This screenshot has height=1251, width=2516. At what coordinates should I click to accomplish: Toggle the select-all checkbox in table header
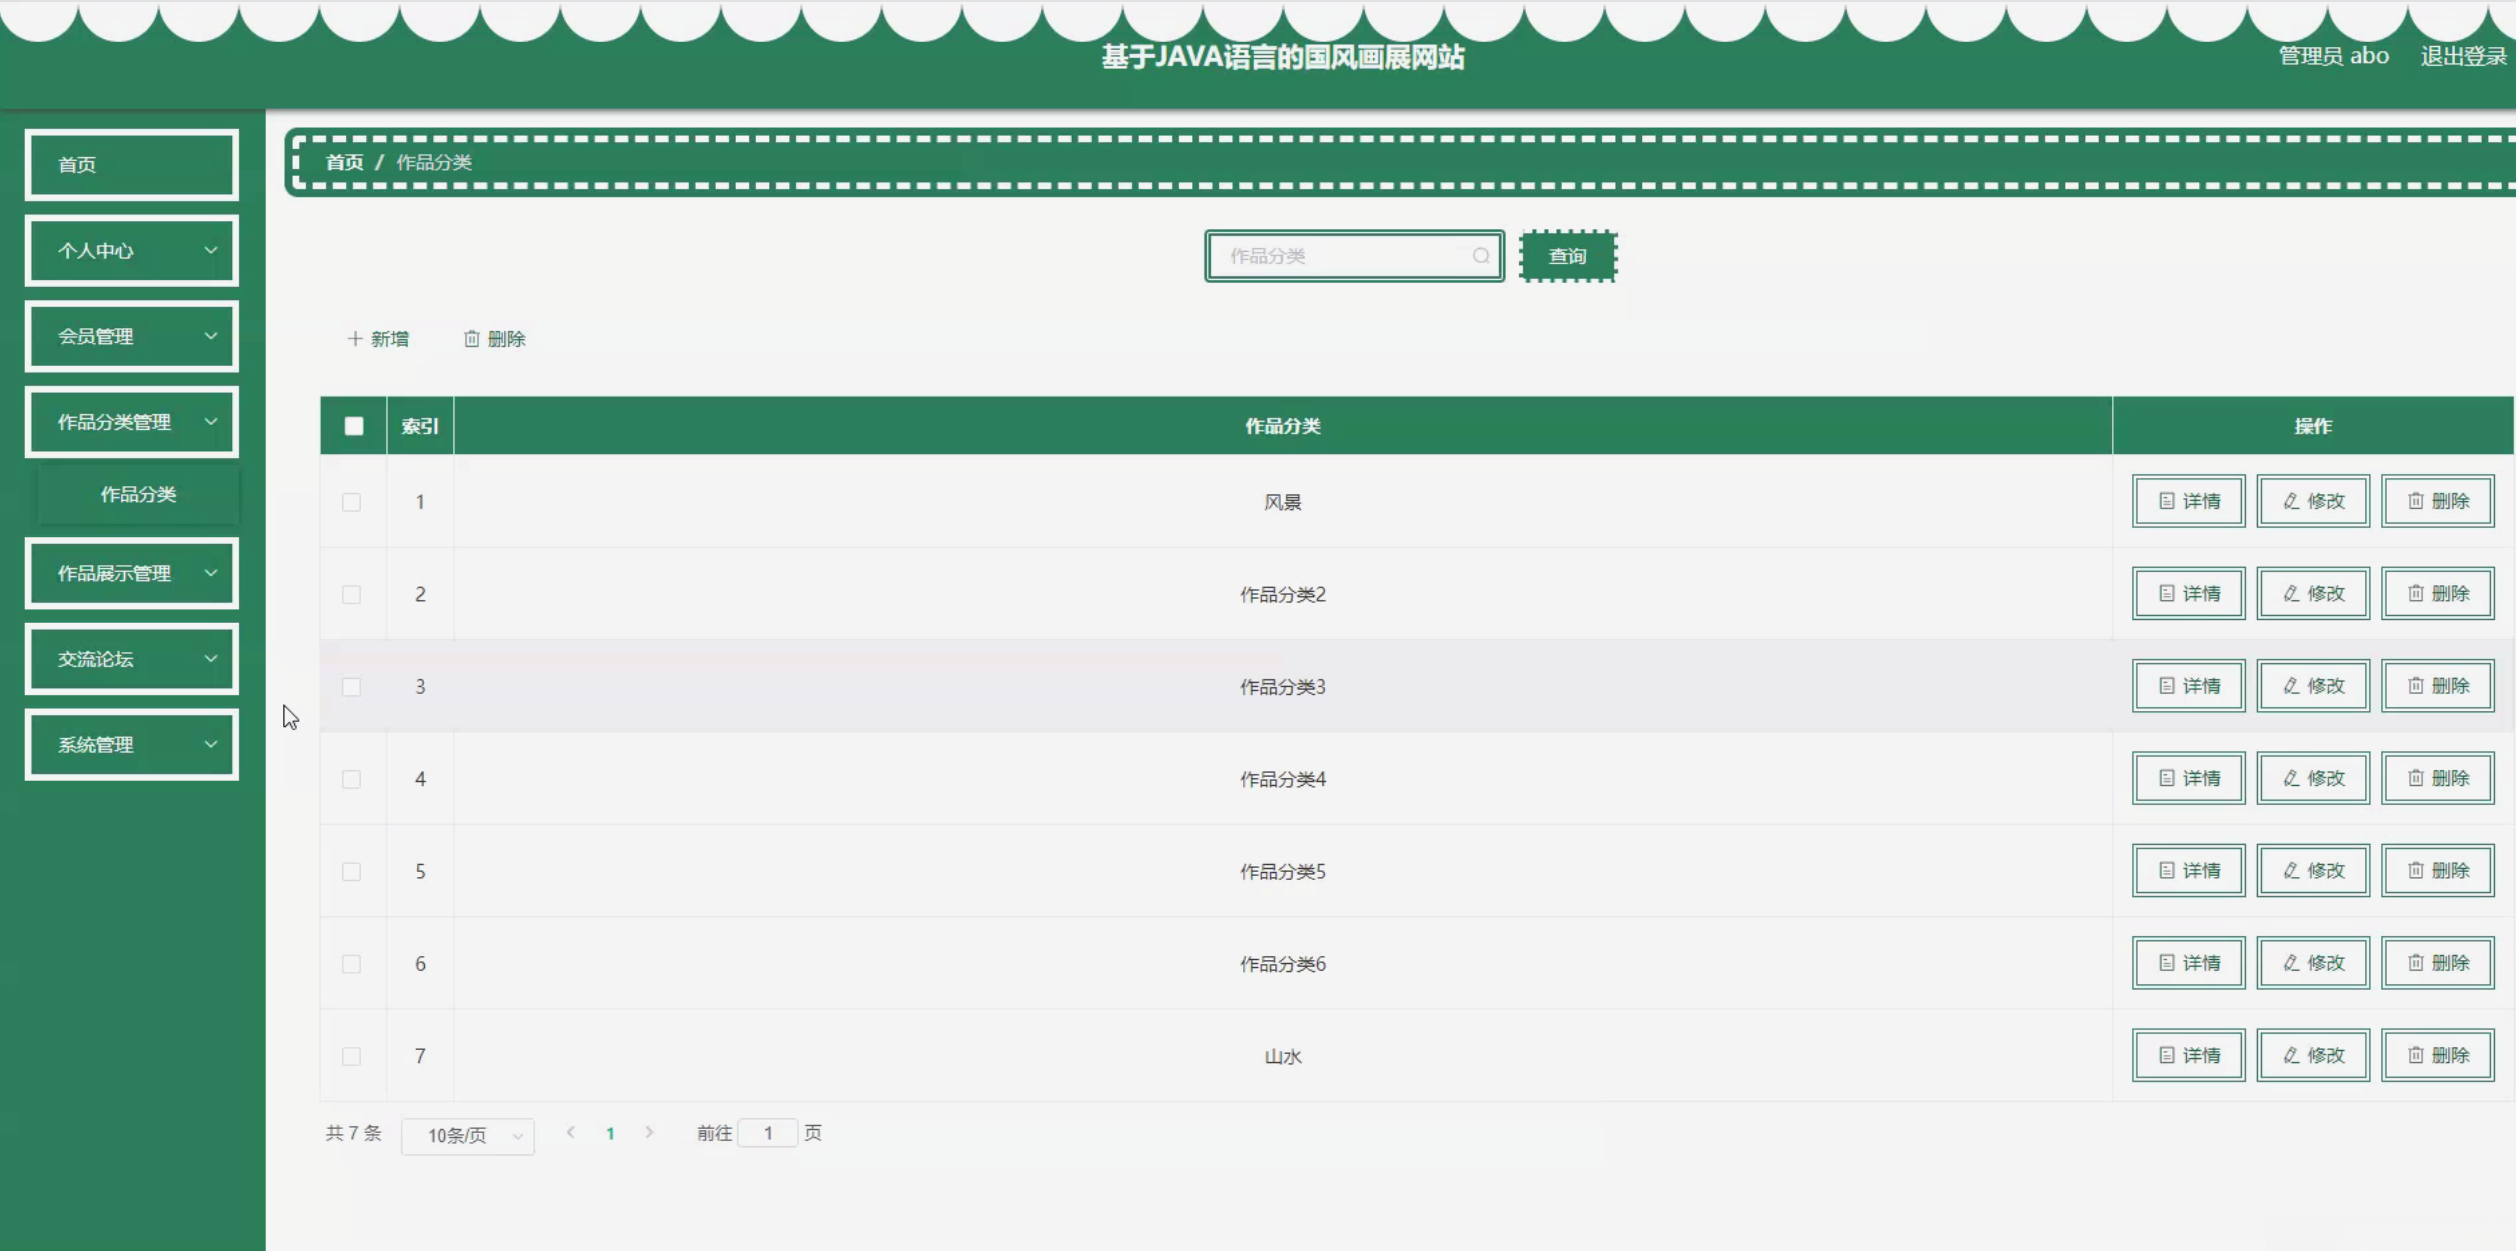point(354,426)
